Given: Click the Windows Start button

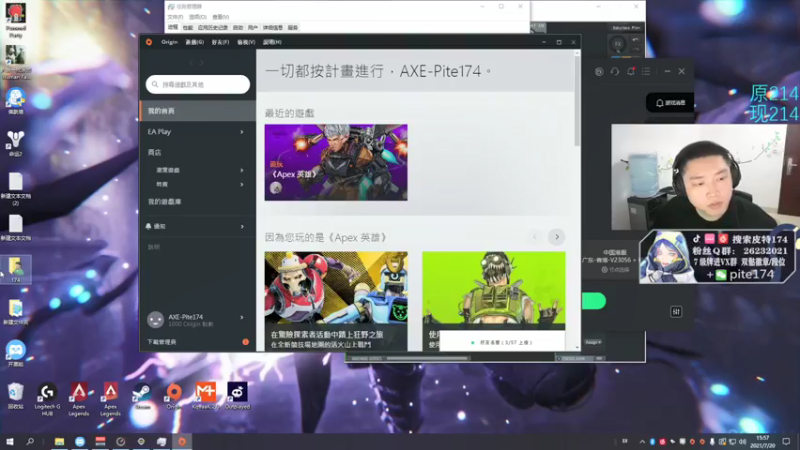Looking at the screenshot, I should [10, 441].
